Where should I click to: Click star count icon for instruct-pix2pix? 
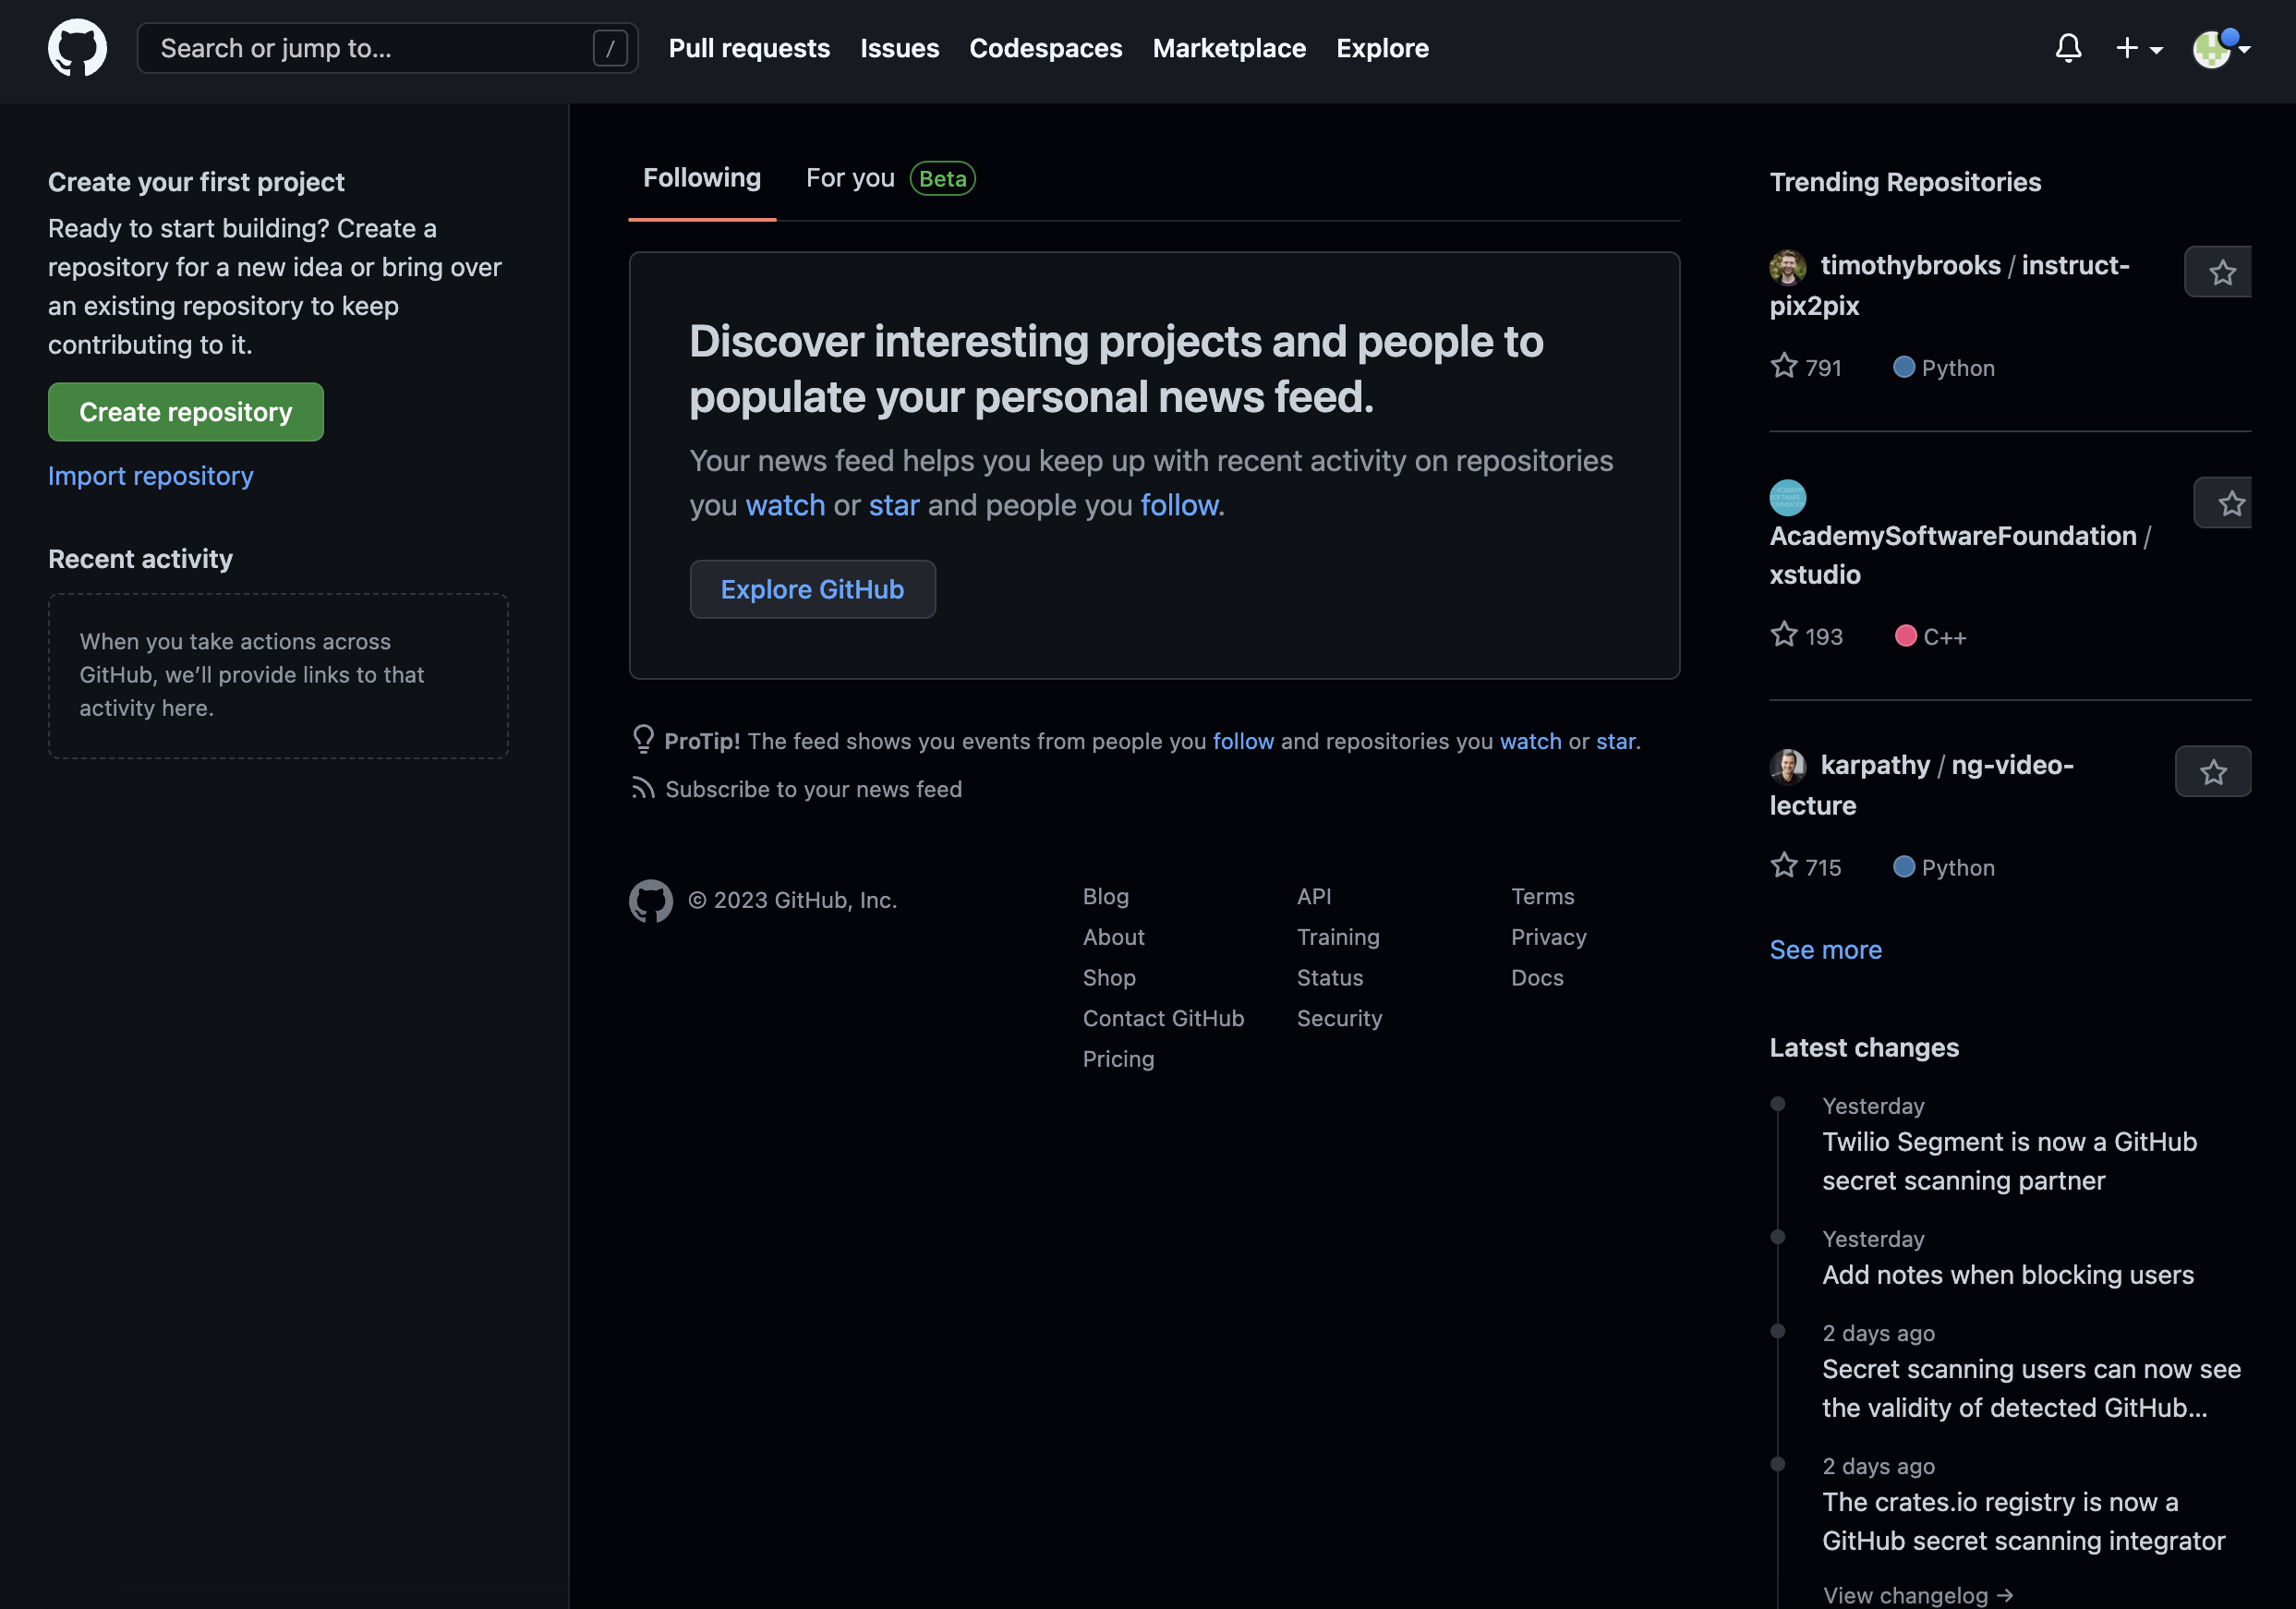(1784, 366)
